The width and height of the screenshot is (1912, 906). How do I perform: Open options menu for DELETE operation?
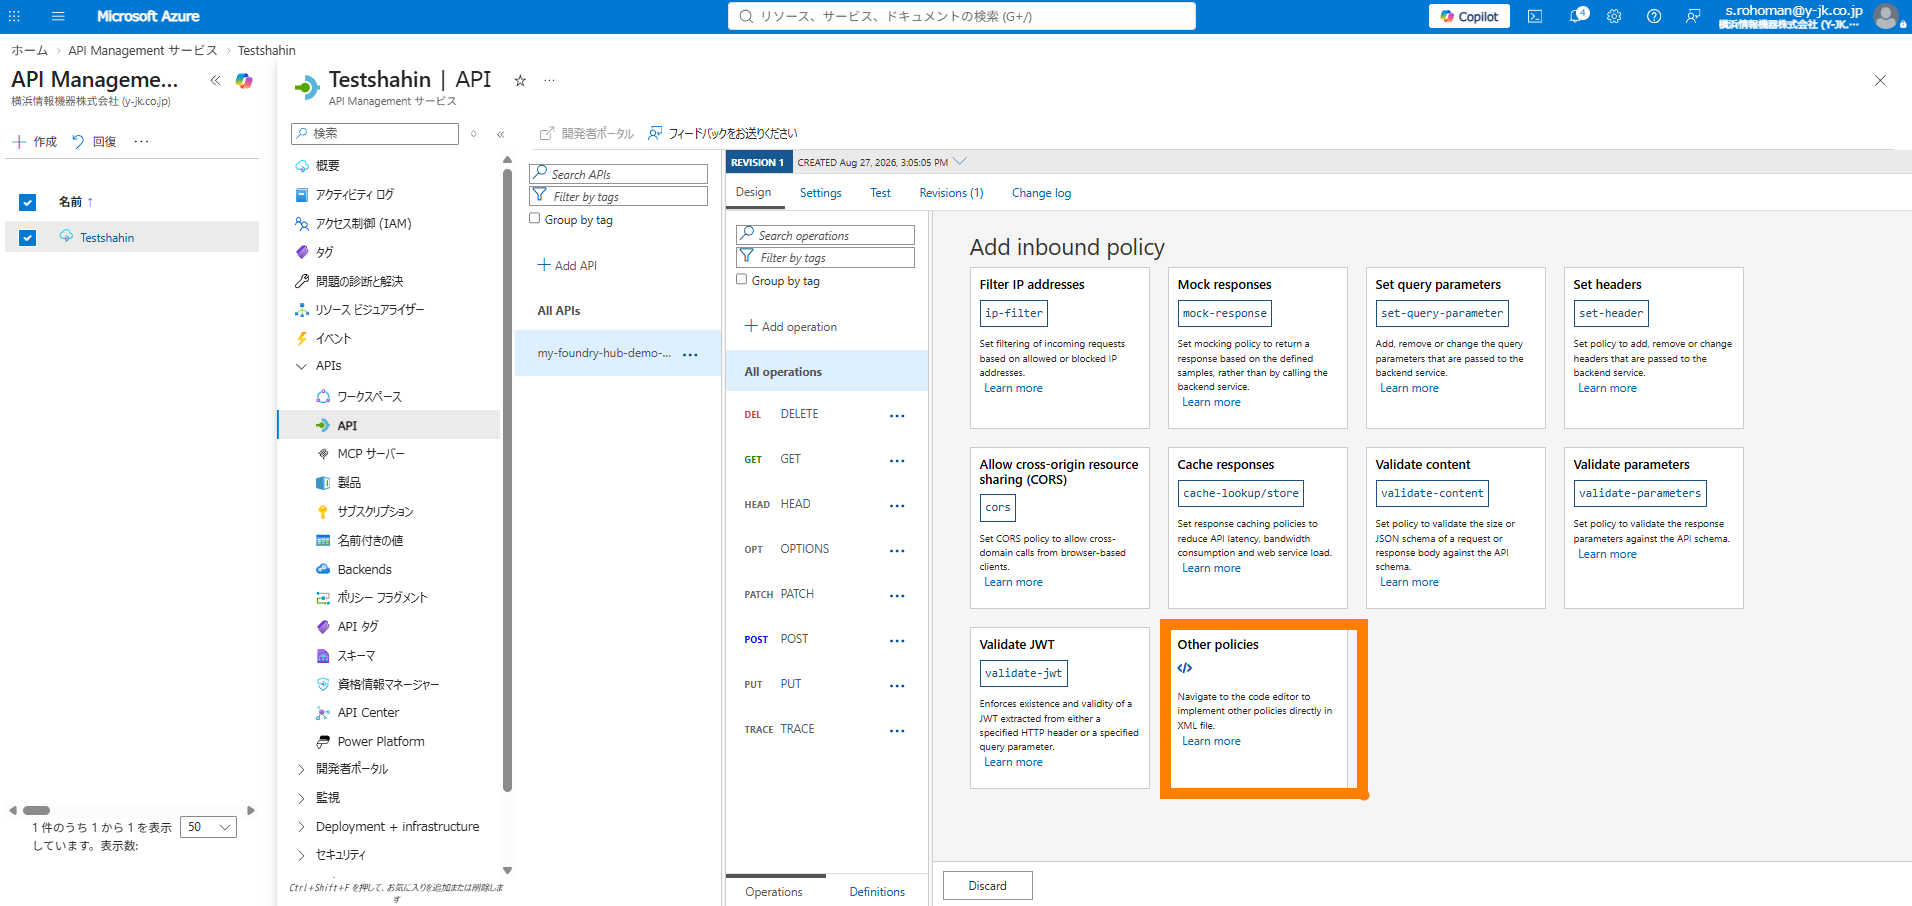point(897,416)
